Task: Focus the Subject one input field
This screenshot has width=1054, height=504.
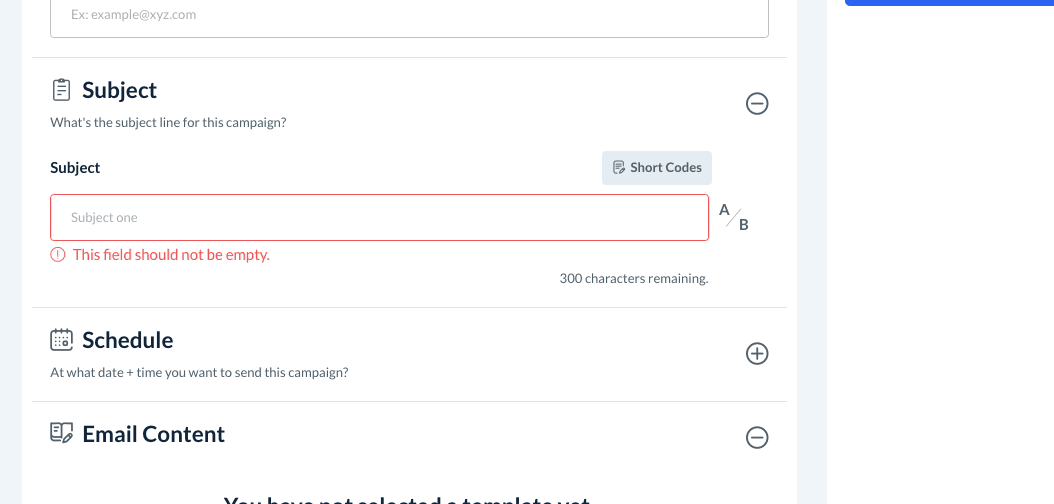Action: (379, 217)
